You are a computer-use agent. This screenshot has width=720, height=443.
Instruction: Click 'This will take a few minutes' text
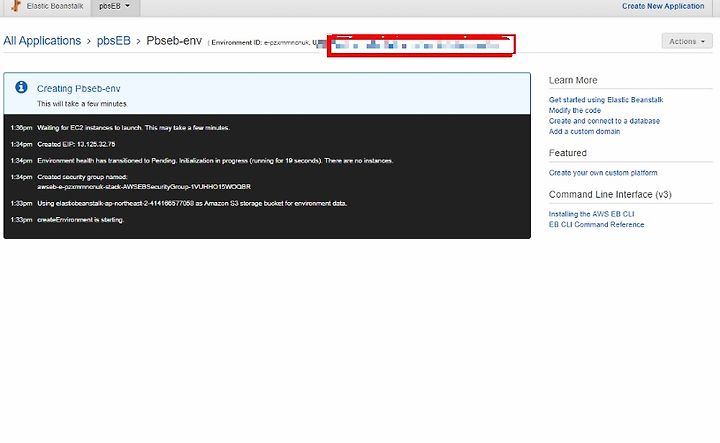82,104
